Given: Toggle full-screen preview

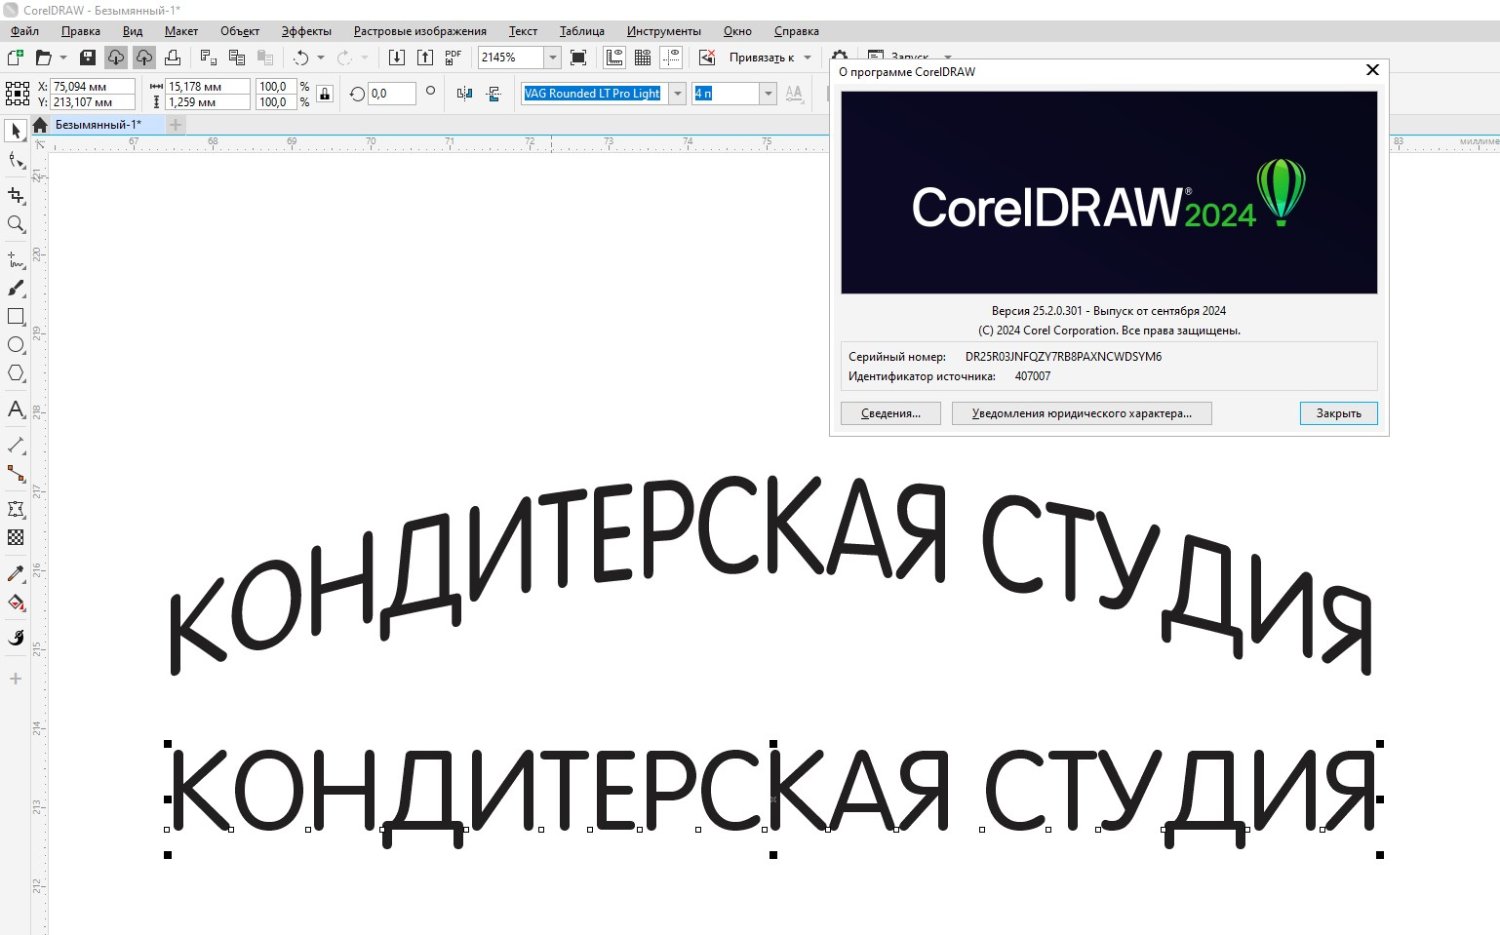Looking at the screenshot, I should tap(578, 58).
